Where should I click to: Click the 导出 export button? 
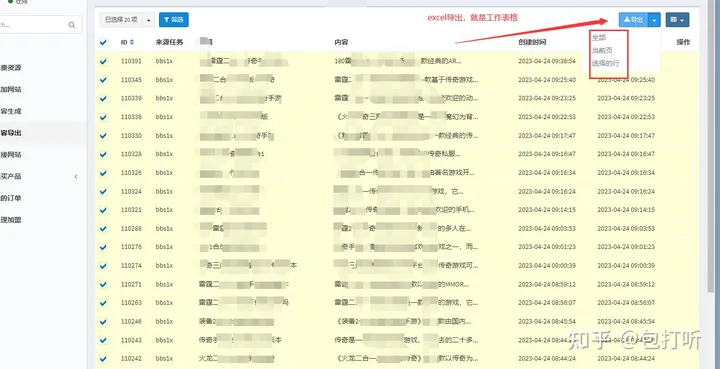point(633,20)
